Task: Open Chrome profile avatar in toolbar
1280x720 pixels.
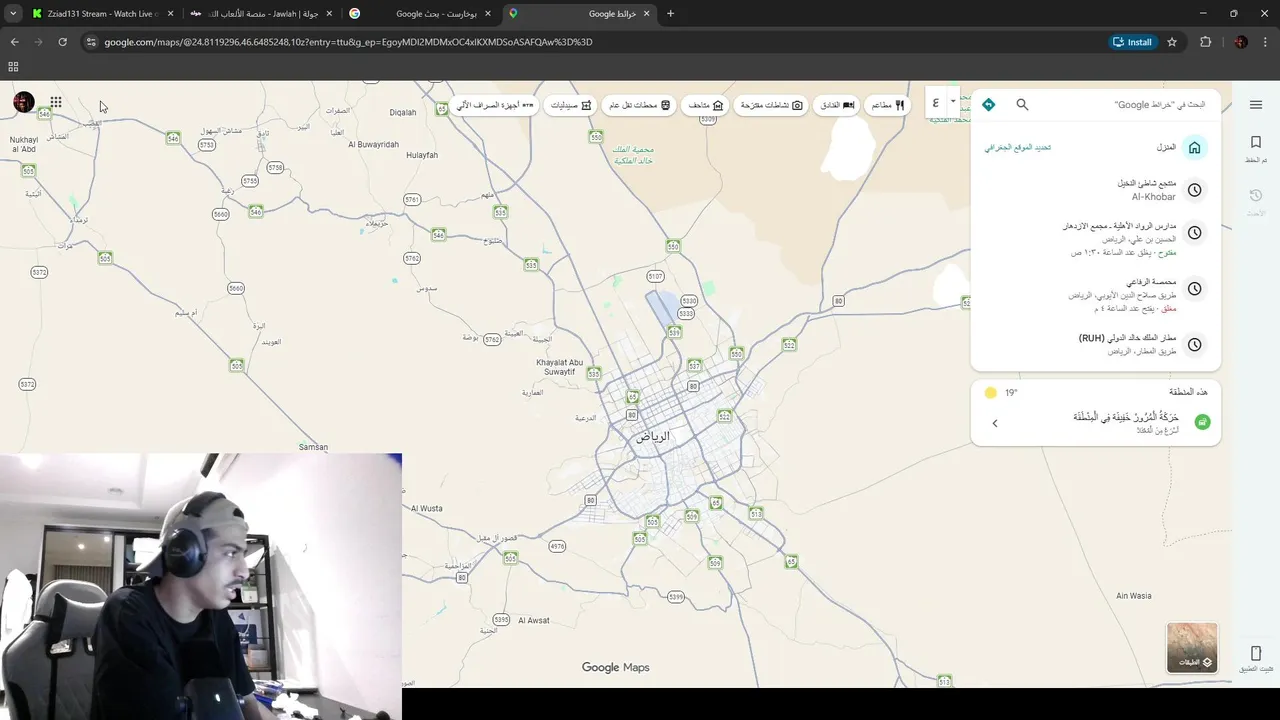Action: [1241, 42]
